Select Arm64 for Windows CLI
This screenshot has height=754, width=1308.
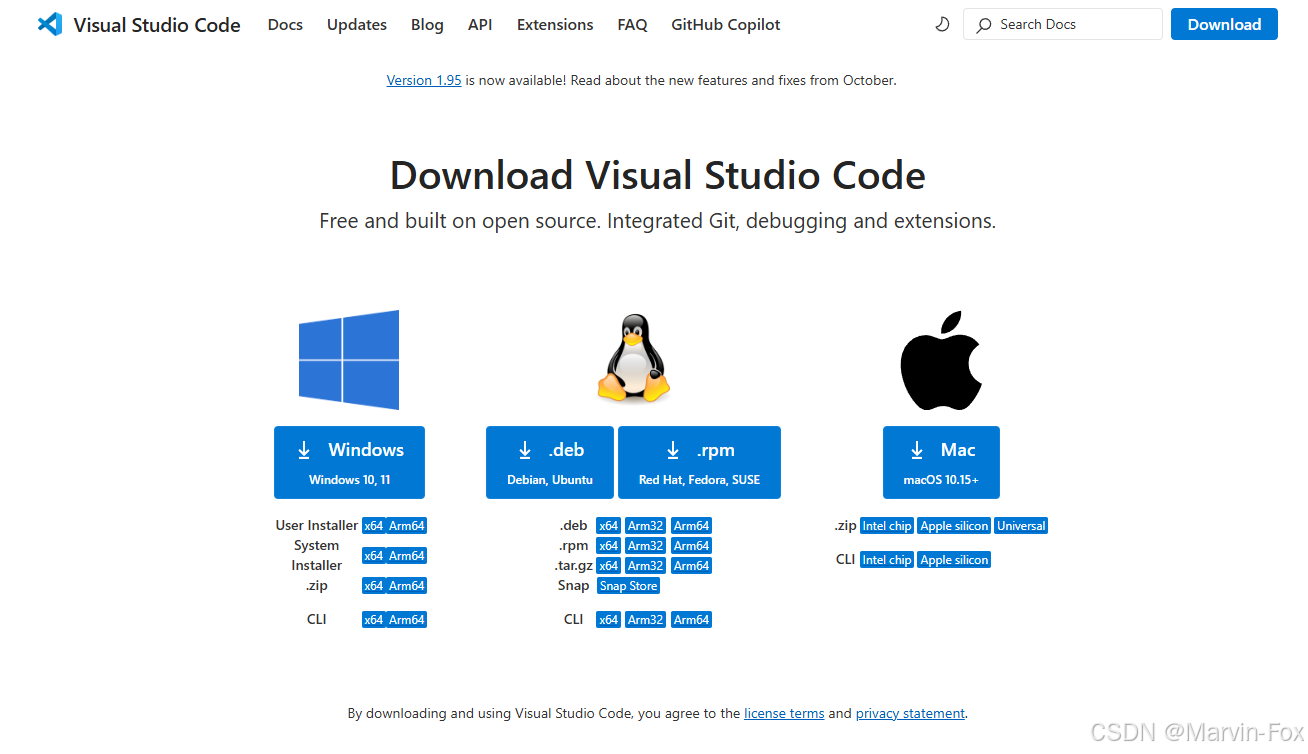click(x=407, y=620)
